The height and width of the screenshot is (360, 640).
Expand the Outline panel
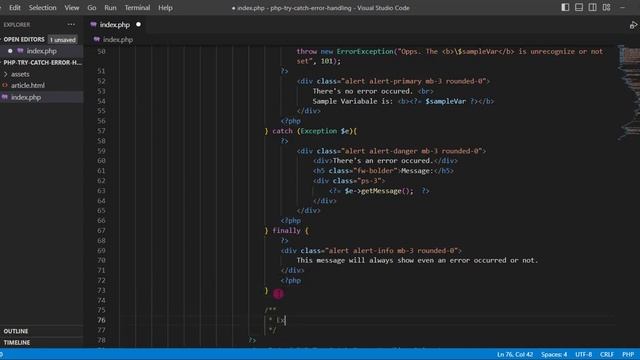coord(16,331)
